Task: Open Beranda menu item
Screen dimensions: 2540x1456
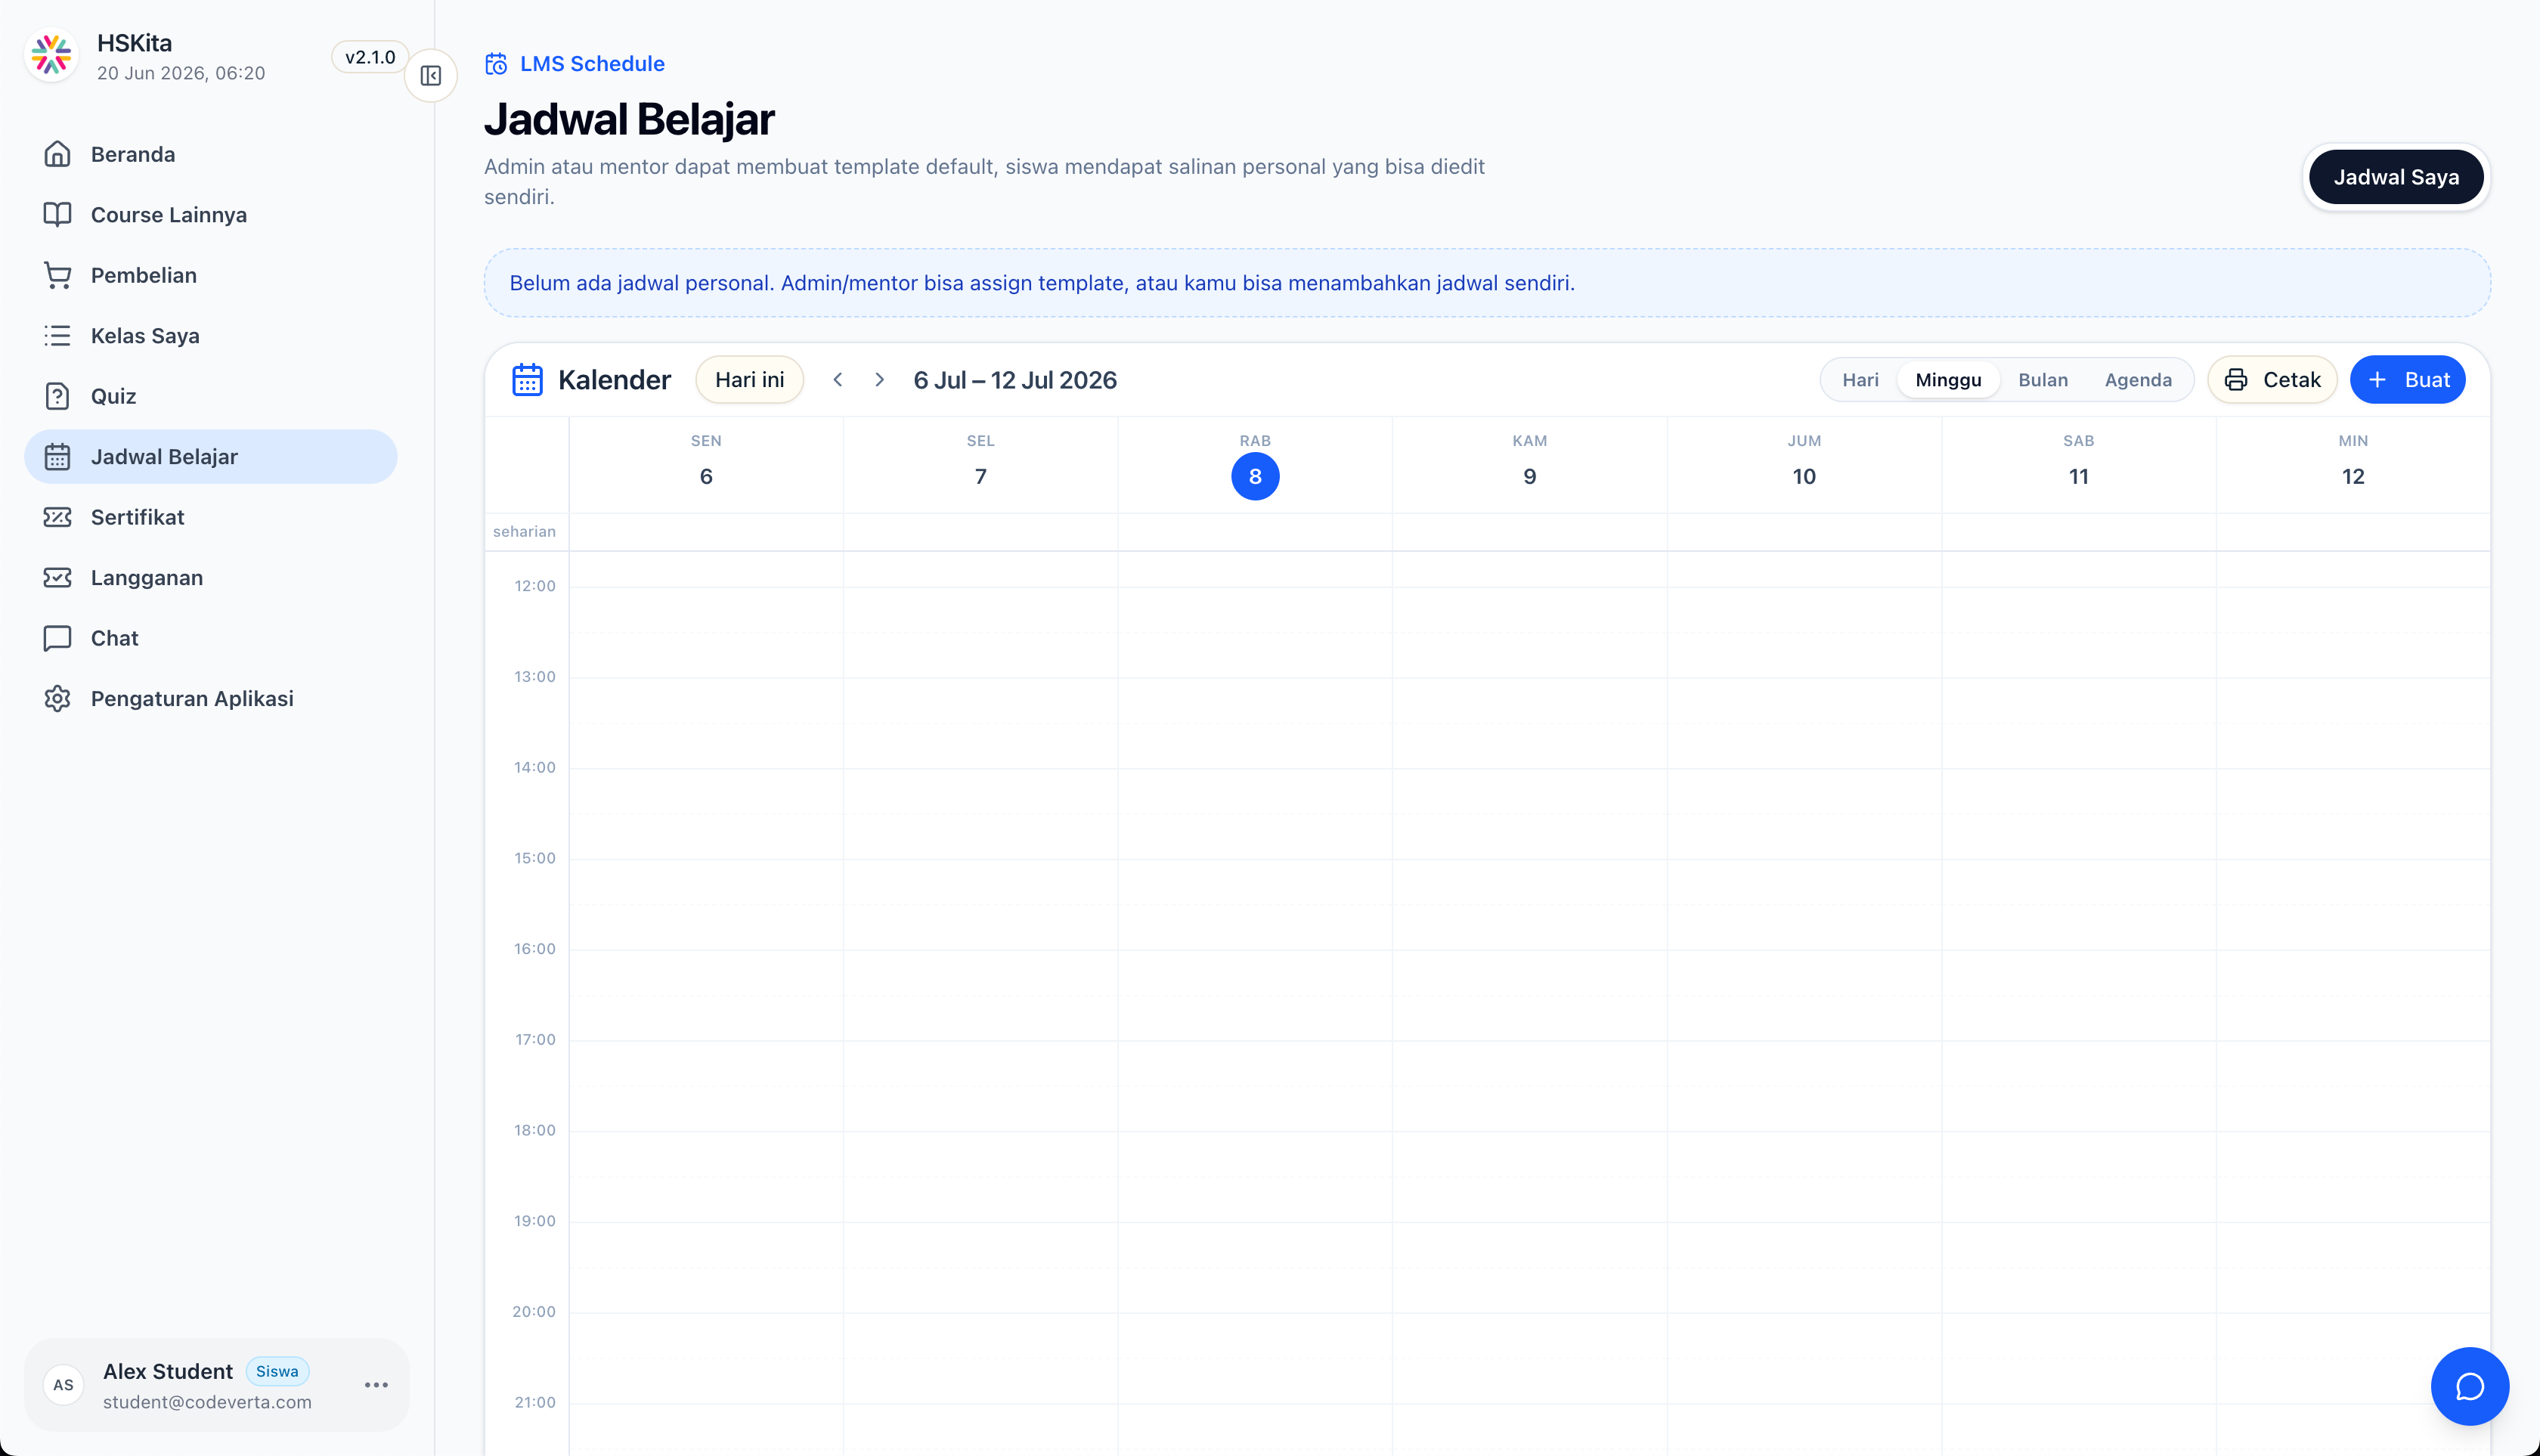Action: 211,154
